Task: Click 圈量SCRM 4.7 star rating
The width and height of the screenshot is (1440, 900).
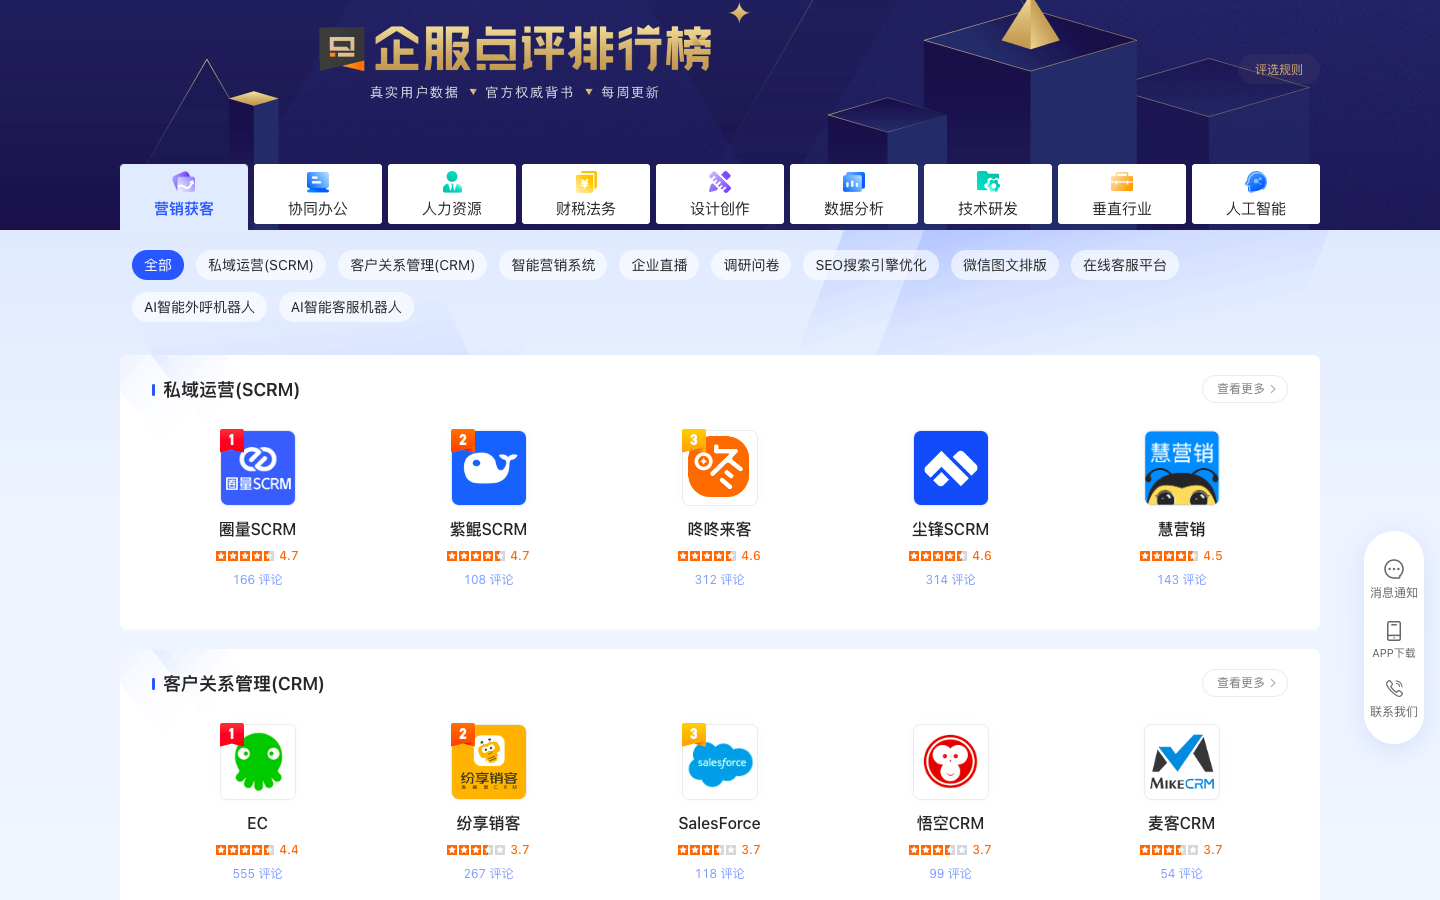Action: tap(258, 556)
